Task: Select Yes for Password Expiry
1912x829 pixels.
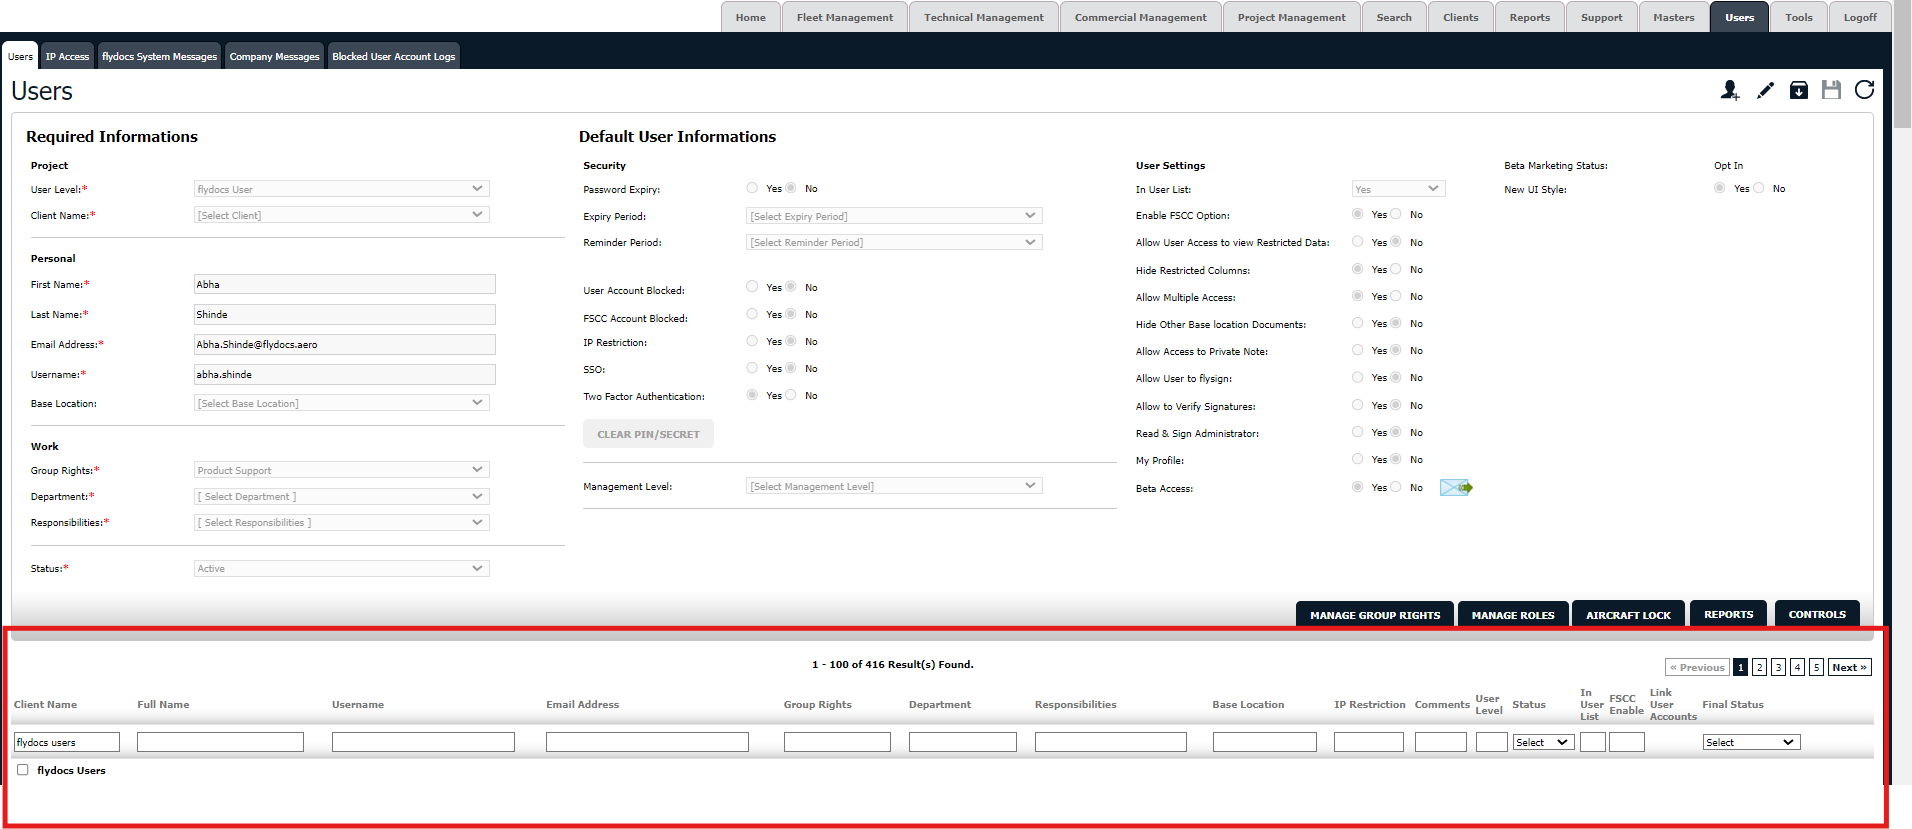Action: click(x=752, y=188)
